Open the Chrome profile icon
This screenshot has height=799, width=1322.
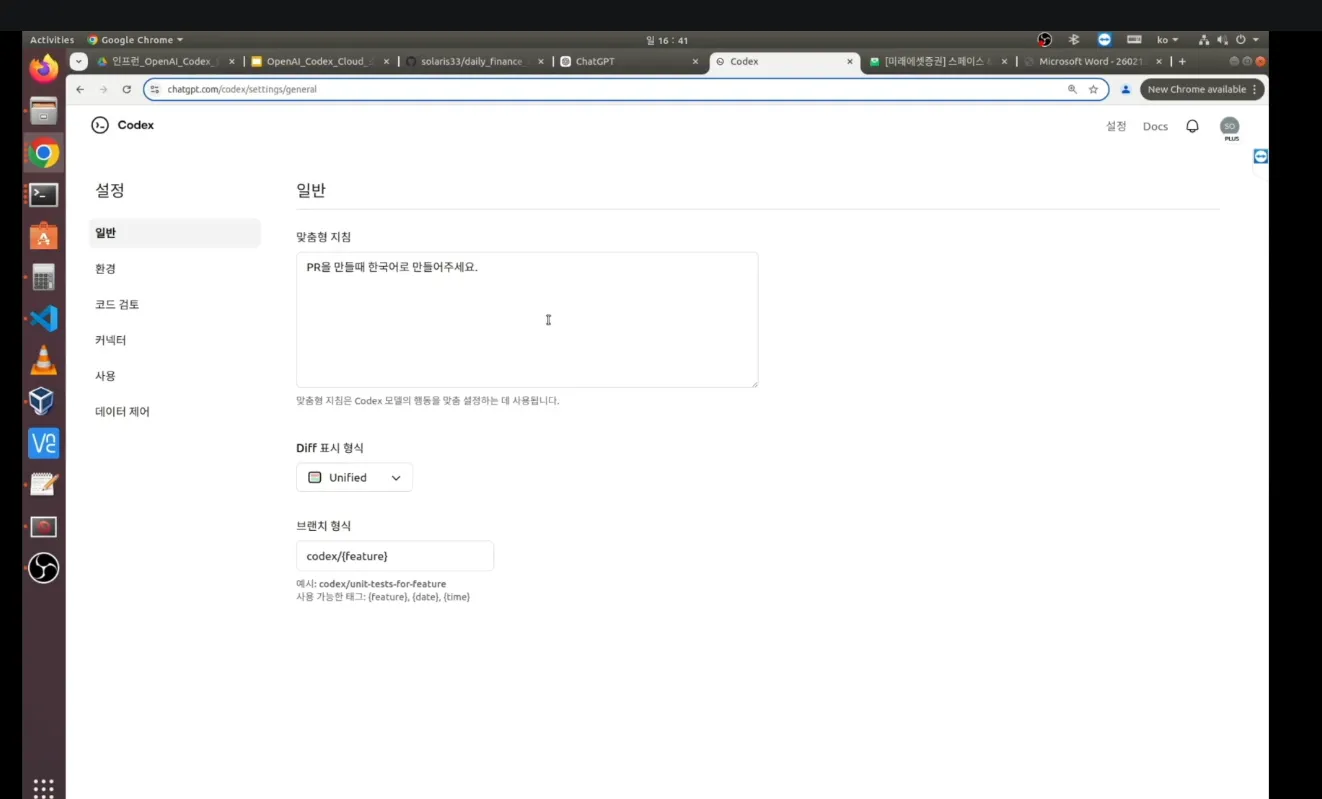pos(1125,89)
